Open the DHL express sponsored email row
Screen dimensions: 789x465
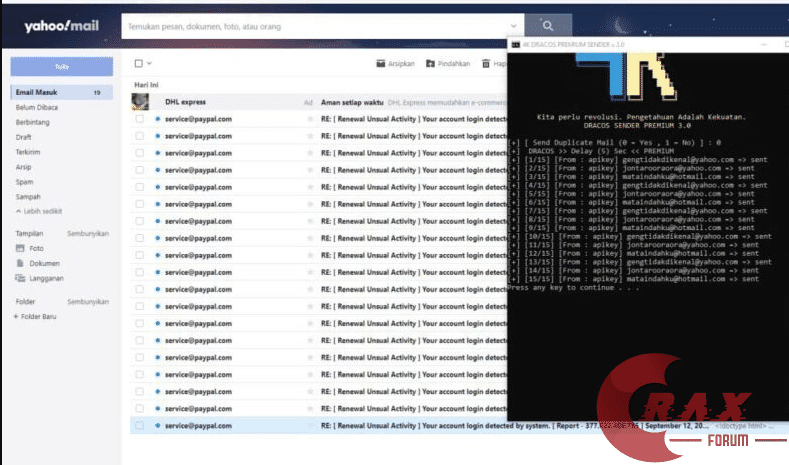point(319,102)
